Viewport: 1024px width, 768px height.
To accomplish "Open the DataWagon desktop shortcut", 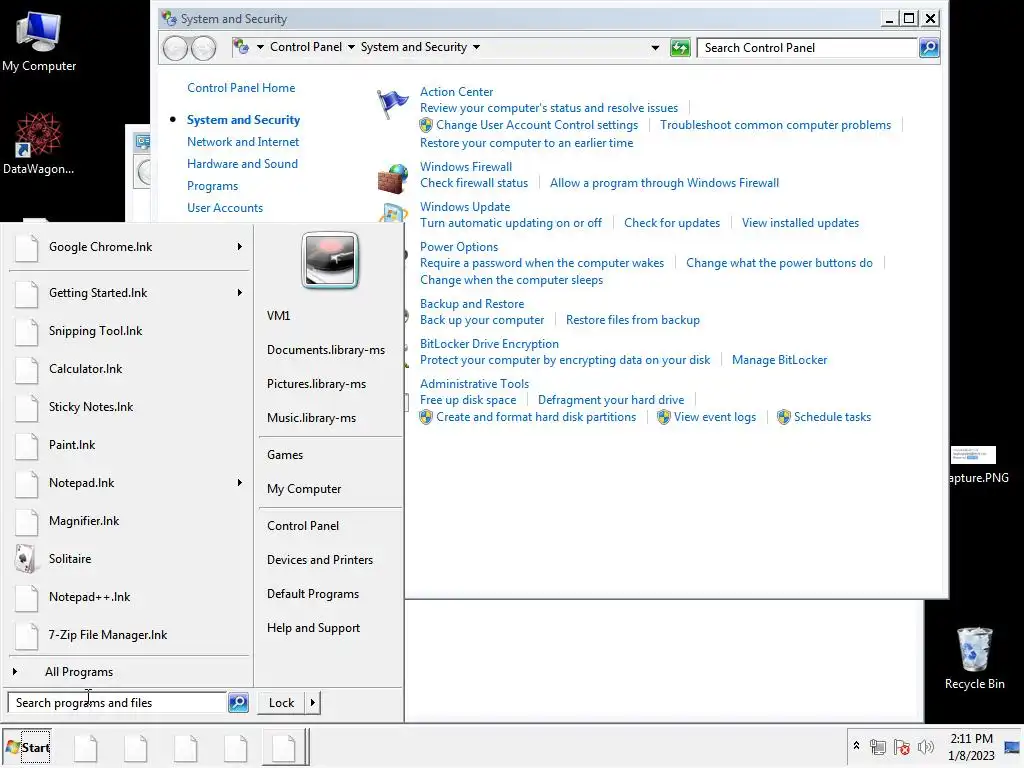I will [x=39, y=144].
